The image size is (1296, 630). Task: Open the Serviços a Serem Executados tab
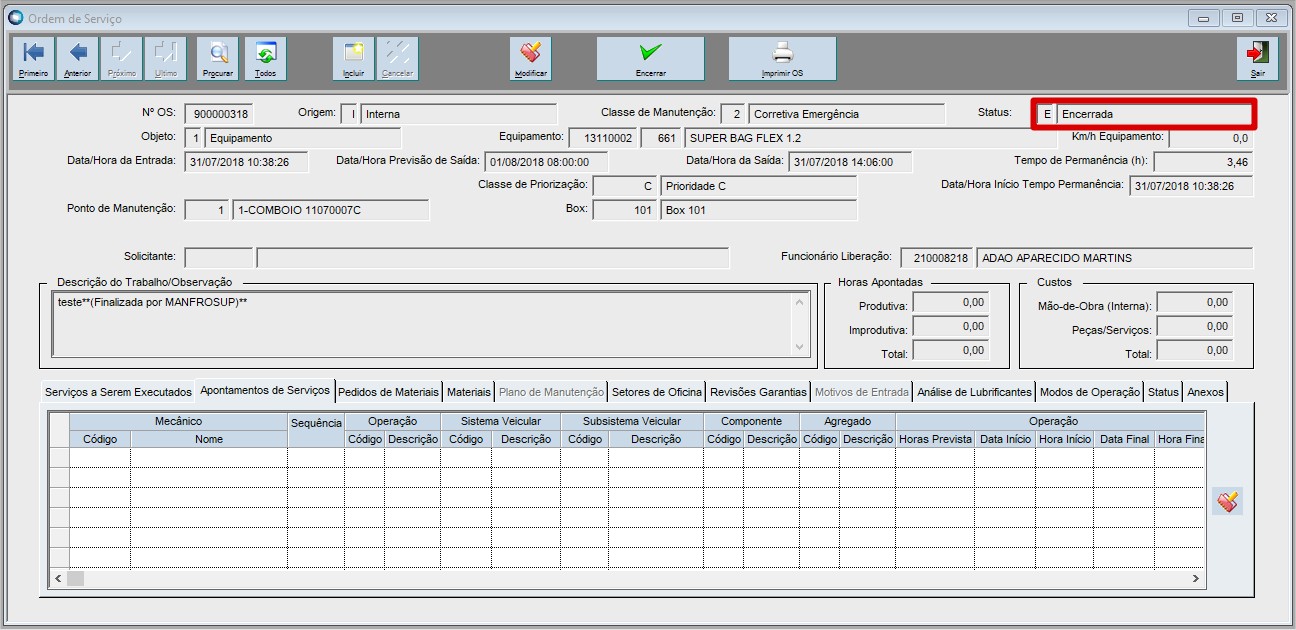tap(118, 392)
